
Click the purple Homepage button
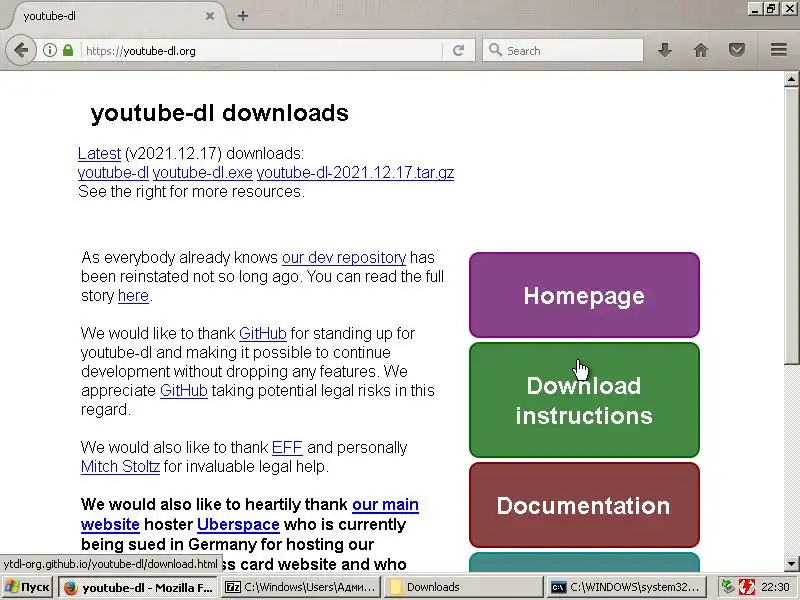point(584,295)
